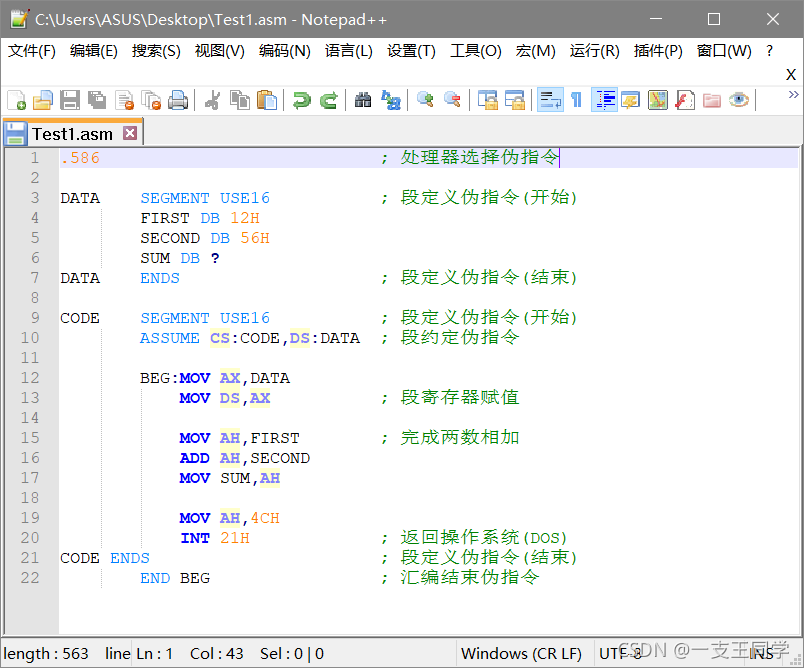Click the UTF-8 encoding status field
Screen dimensions: 804x668
pyautogui.click(x=620, y=654)
